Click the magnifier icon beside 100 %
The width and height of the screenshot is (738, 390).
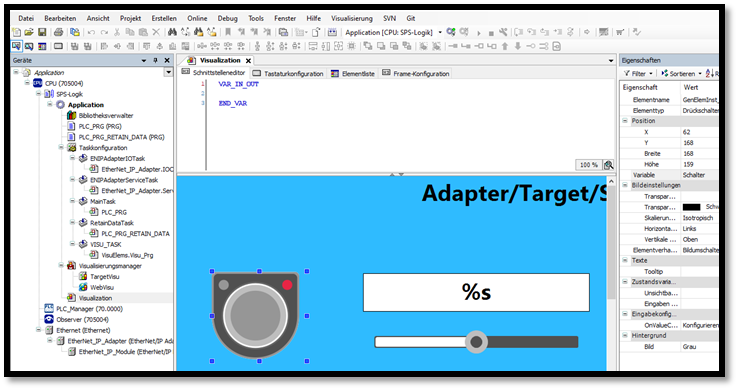click(609, 165)
